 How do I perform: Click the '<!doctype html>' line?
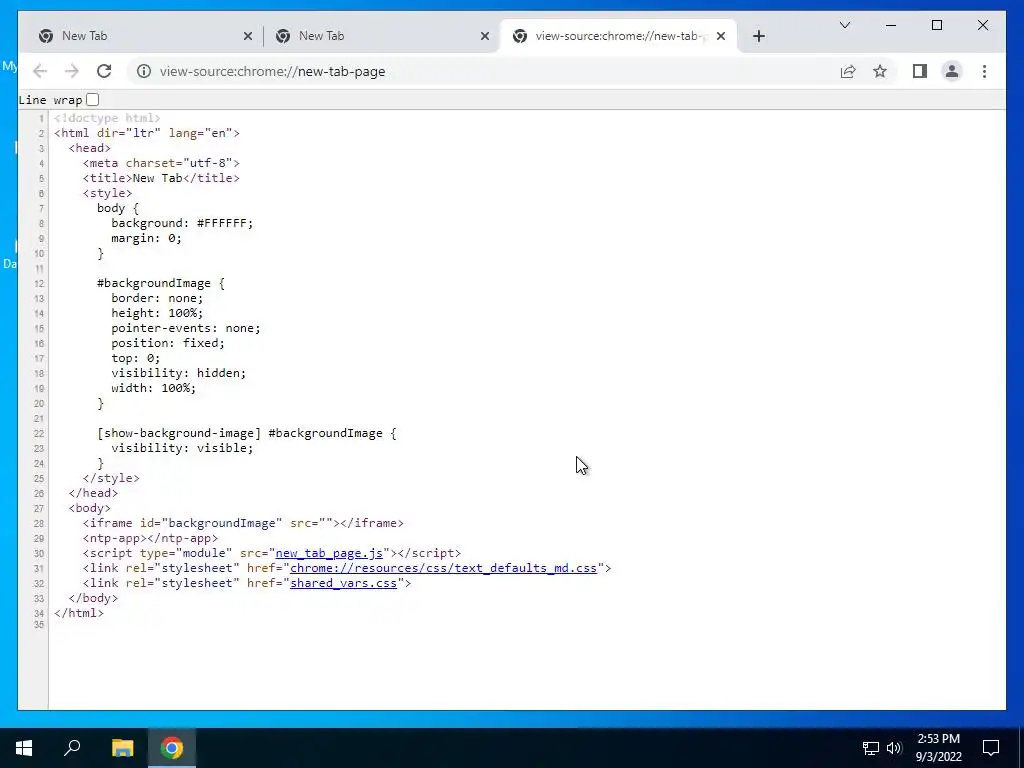[107, 118]
